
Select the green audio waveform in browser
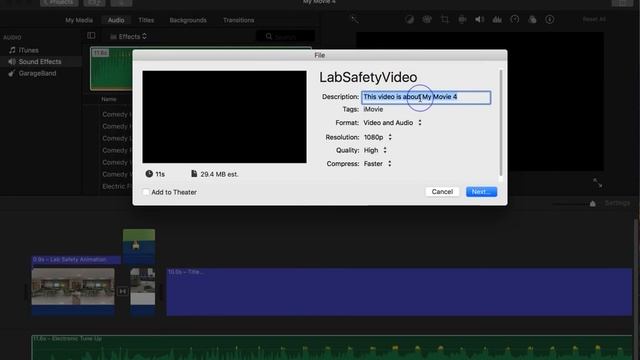tap(111, 68)
